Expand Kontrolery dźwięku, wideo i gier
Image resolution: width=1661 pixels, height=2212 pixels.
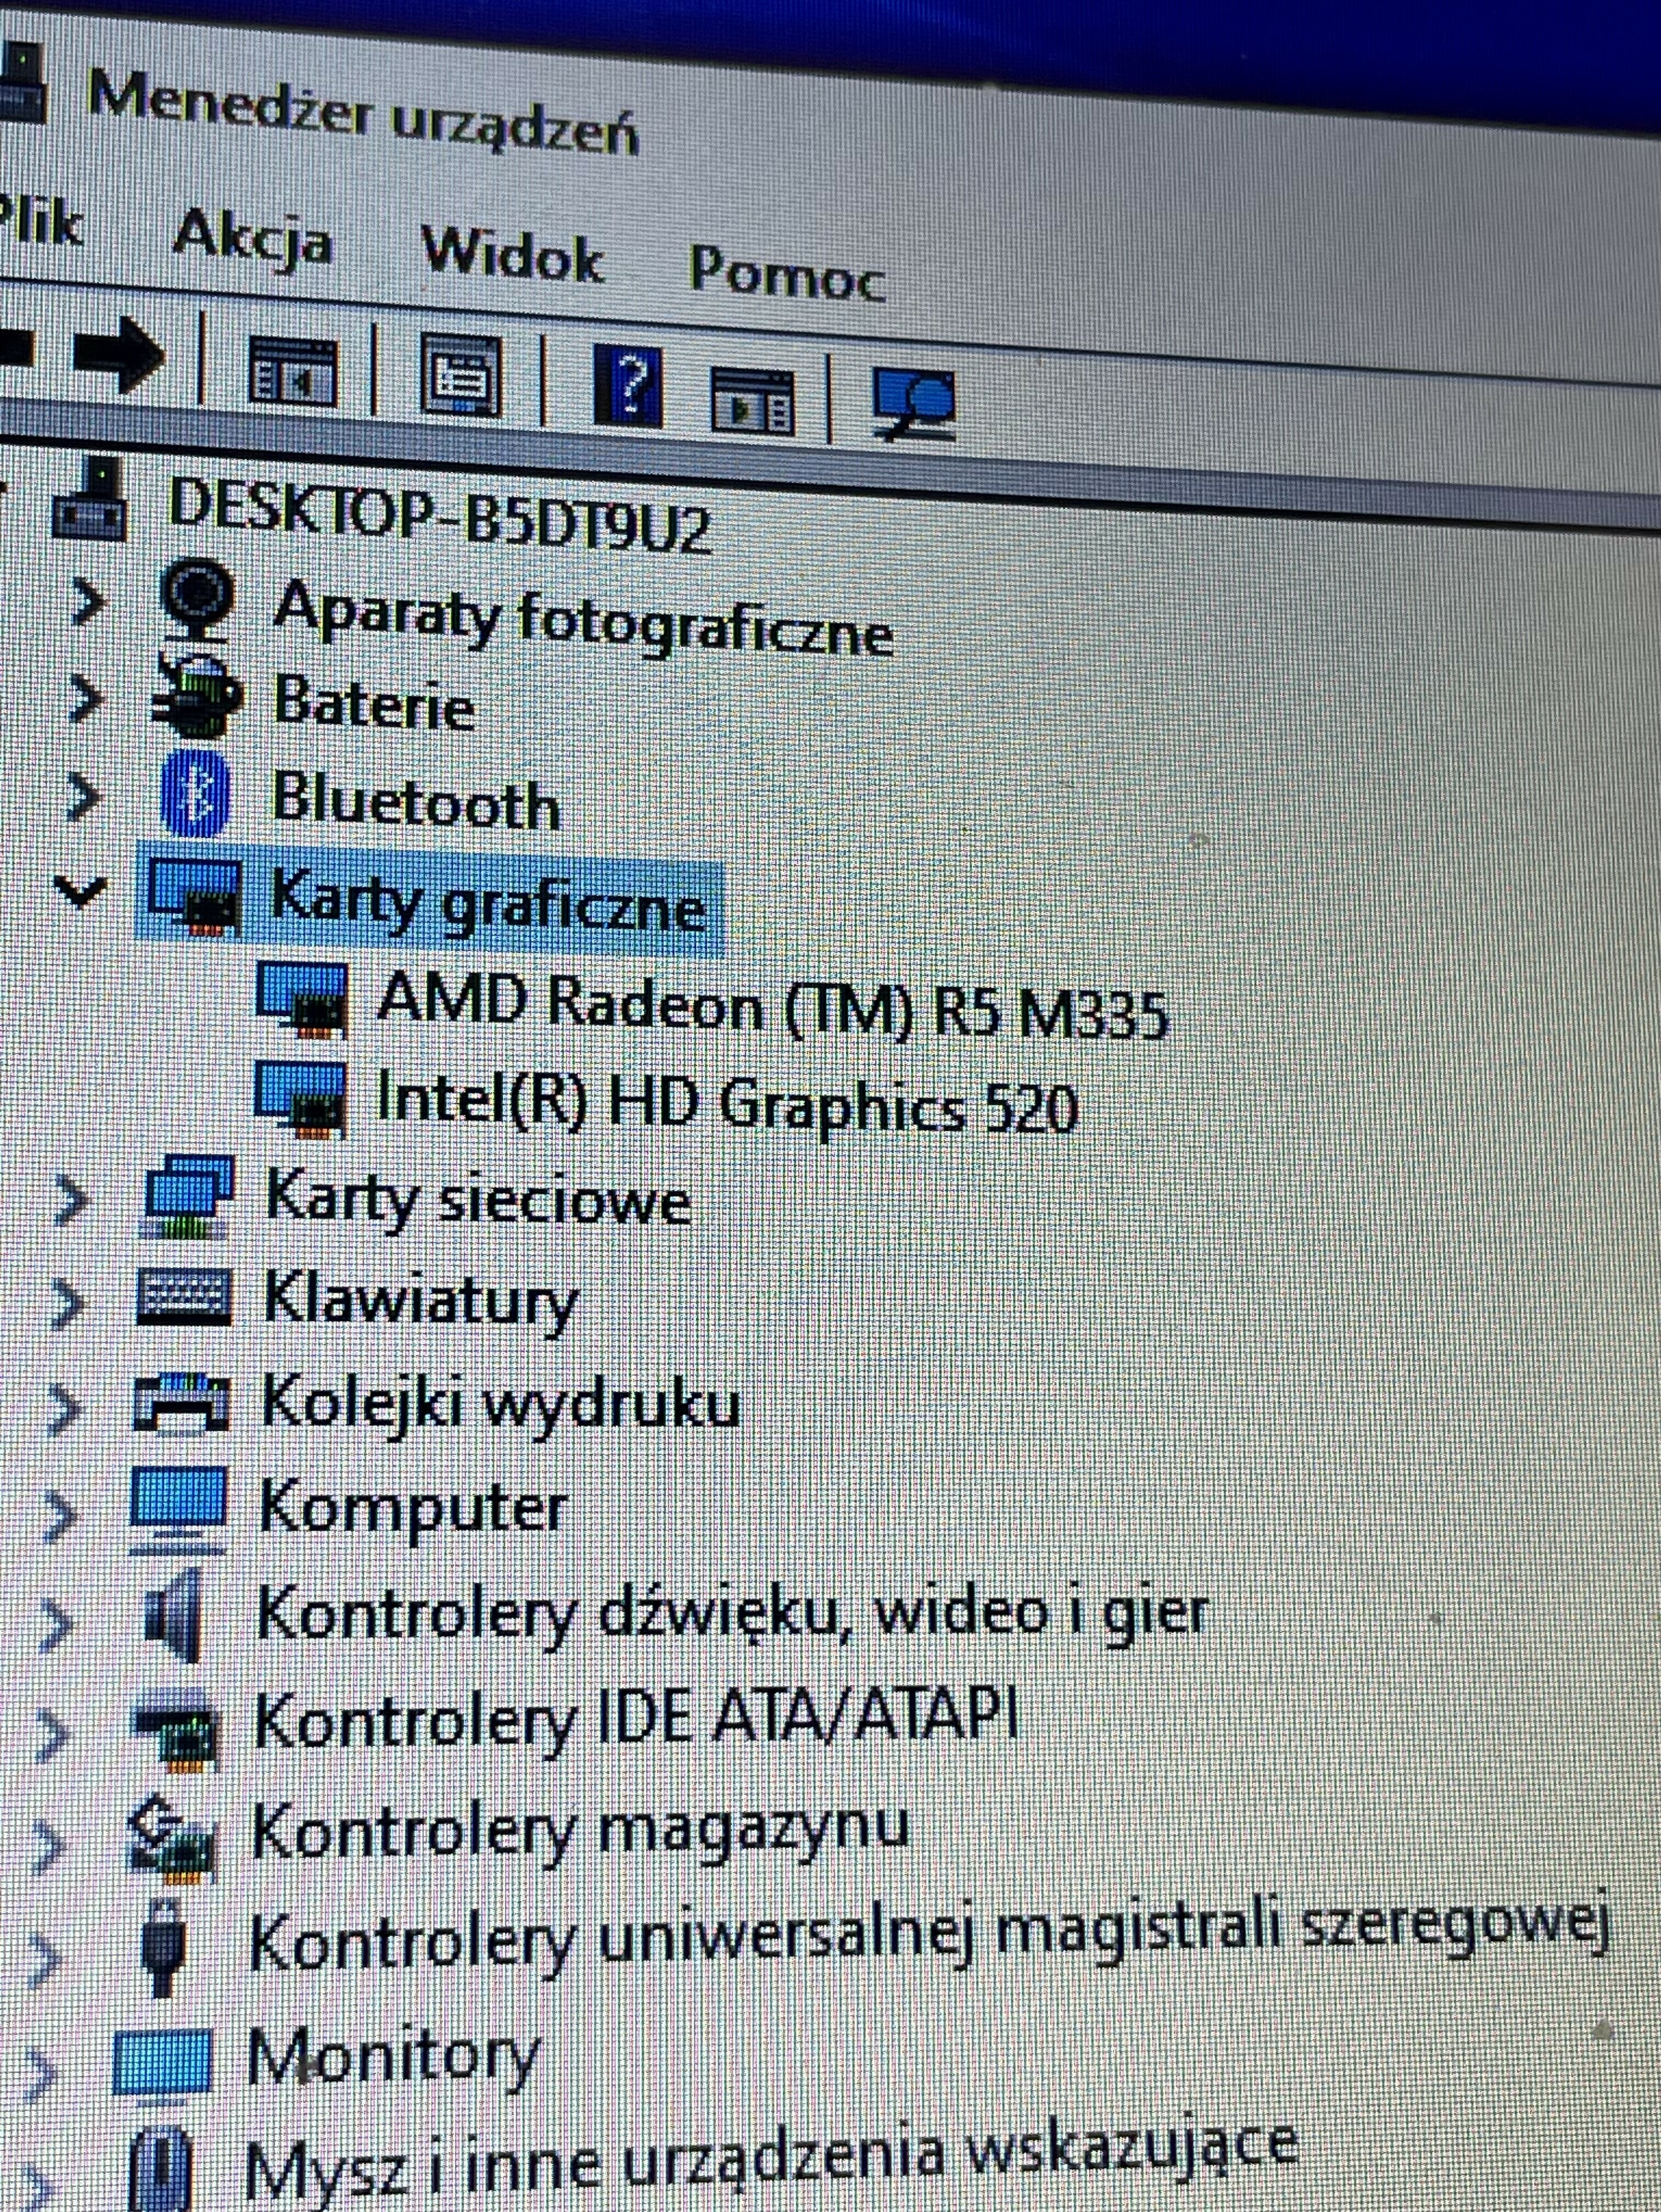(57, 1624)
